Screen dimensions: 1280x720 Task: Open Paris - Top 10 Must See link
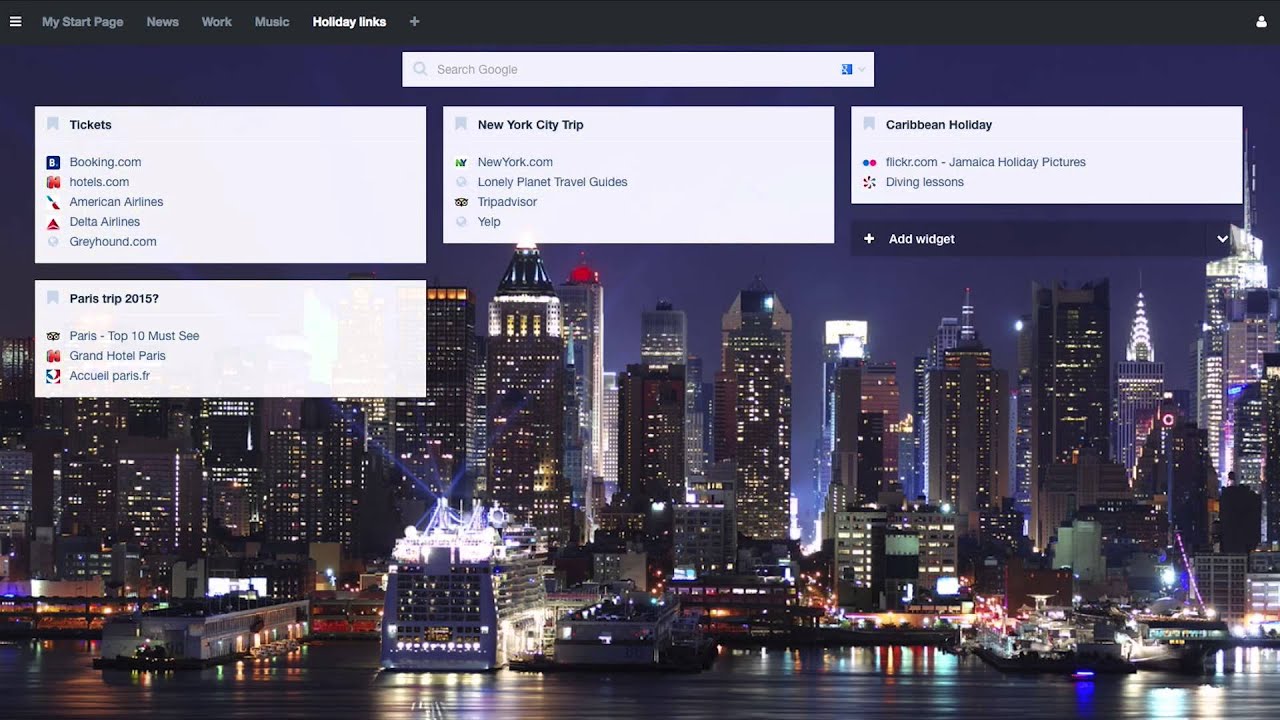tap(134, 336)
